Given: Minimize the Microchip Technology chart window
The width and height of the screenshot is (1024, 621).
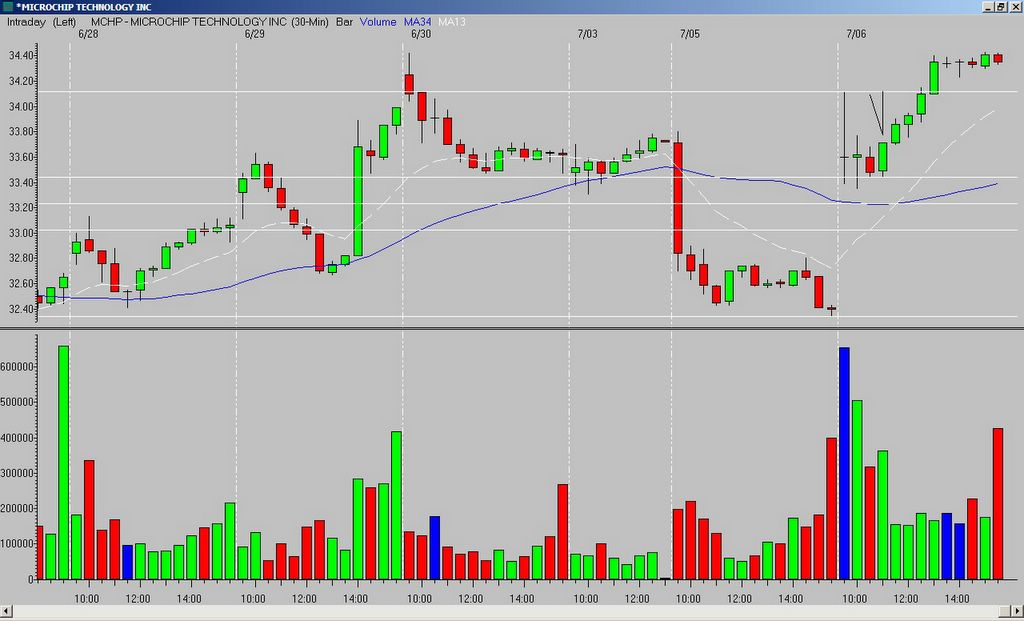Looking at the screenshot, I should tap(988, 7).
